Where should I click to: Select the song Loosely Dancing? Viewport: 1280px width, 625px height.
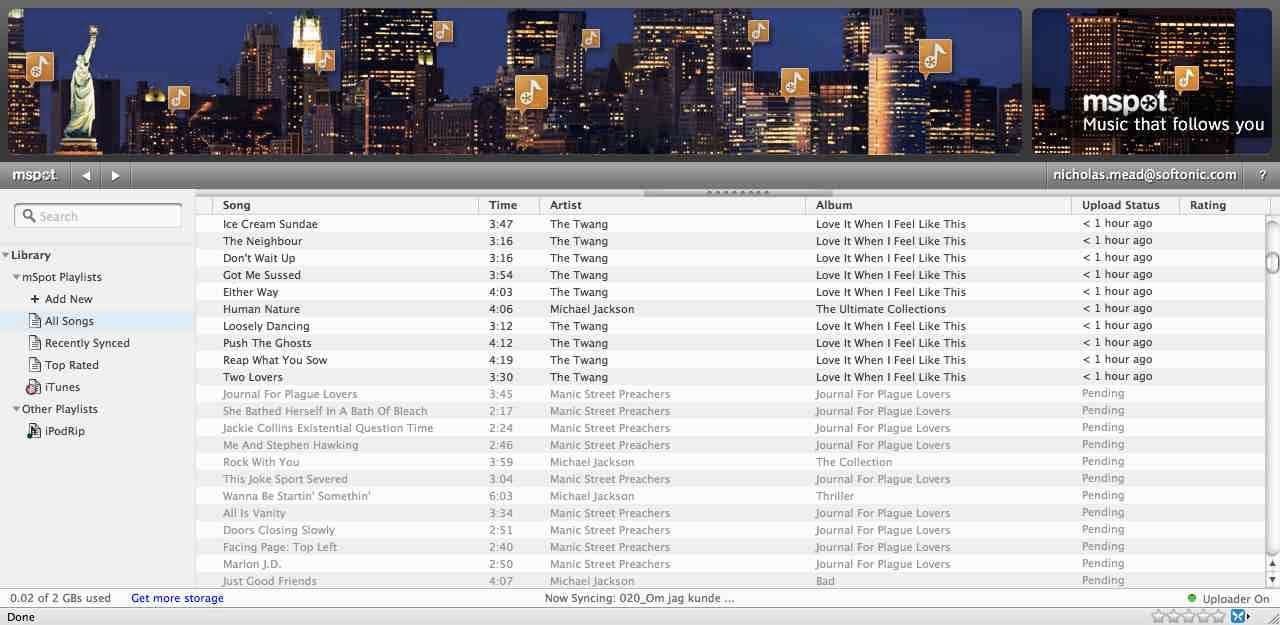point(266,326)
